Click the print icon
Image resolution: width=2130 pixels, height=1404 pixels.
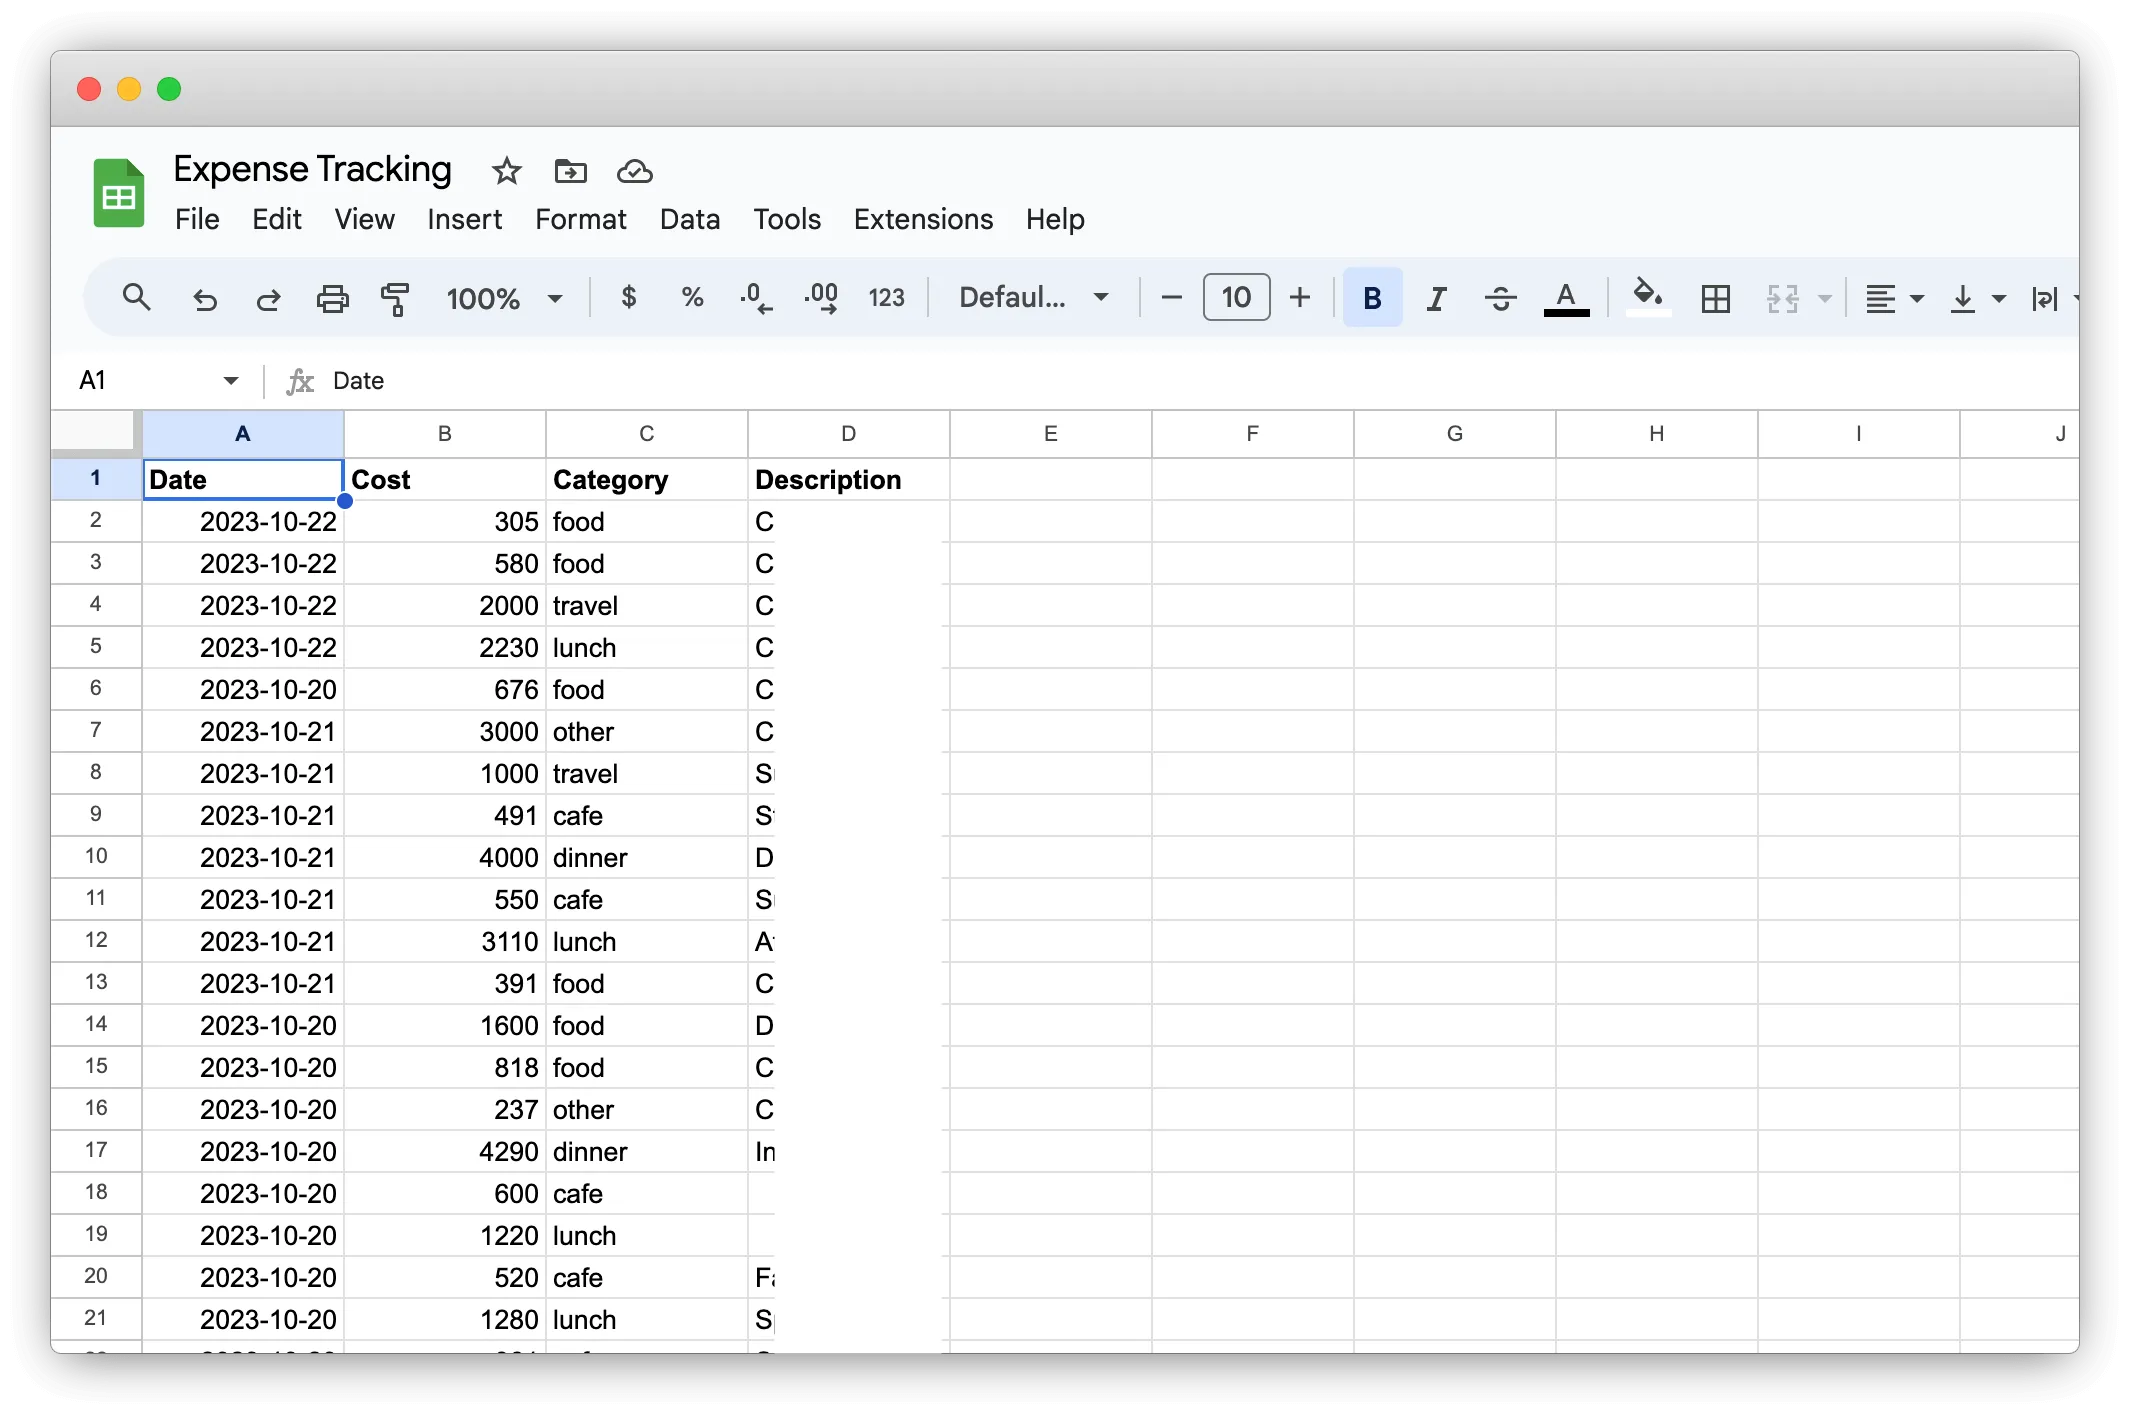[x=332, y=298]
